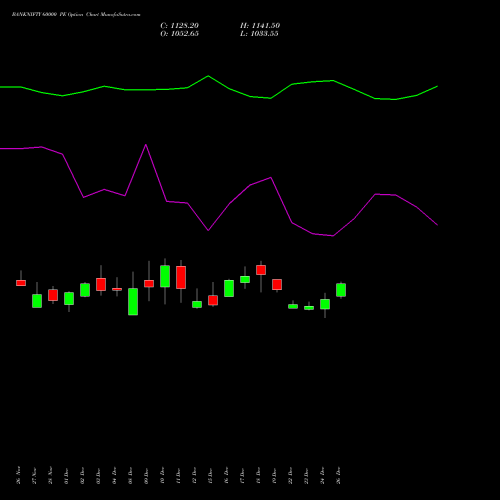Click the 04 Dec date label

[114, 475]
